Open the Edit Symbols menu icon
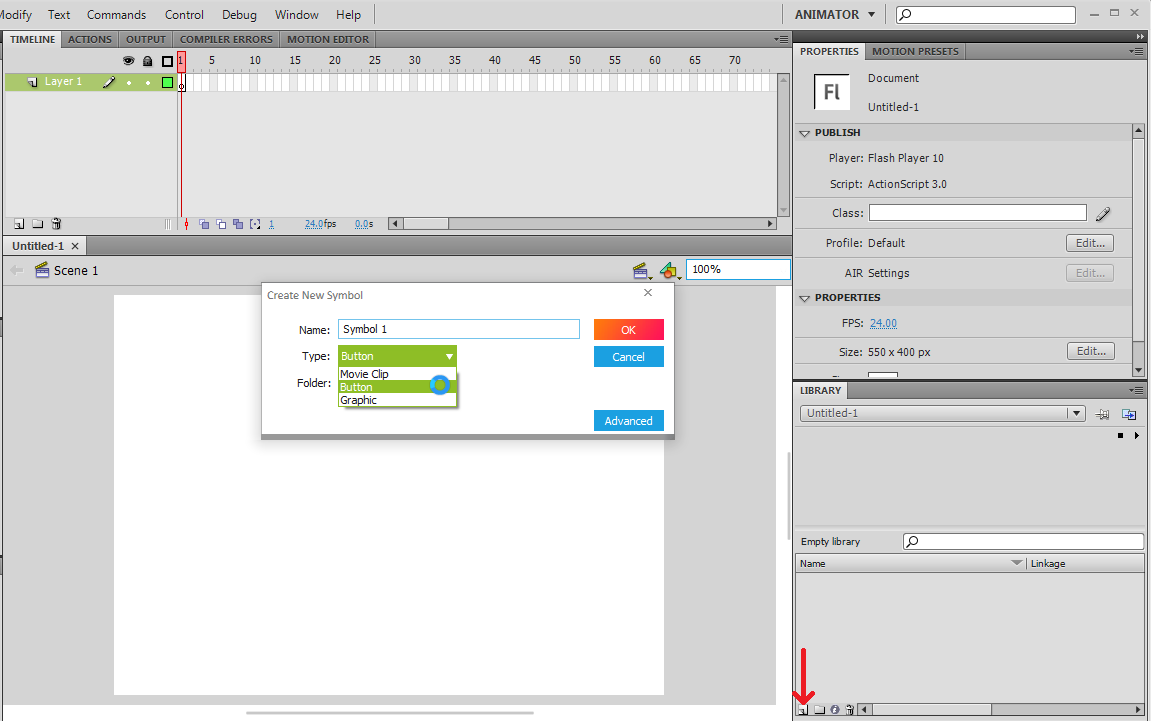Viewport: 1151px width, 721px height. (669, 271)
